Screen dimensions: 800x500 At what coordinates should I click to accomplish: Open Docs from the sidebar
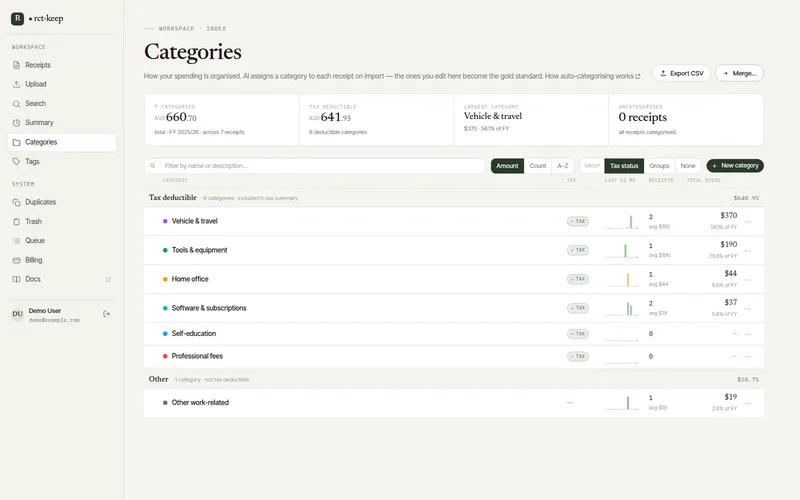pos(62,280)
